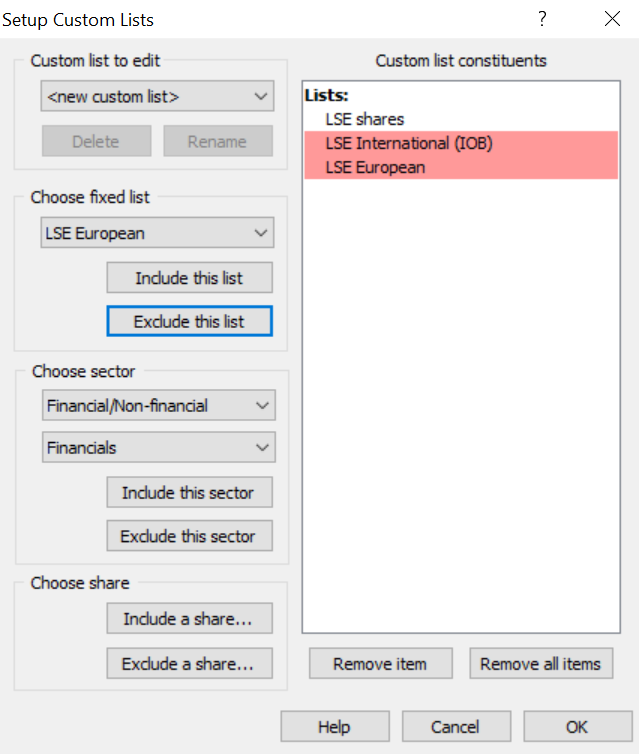Viewport: 639px width, 754px height.
Task: Open the Exclude a share dialog
Action: [189, 664]
